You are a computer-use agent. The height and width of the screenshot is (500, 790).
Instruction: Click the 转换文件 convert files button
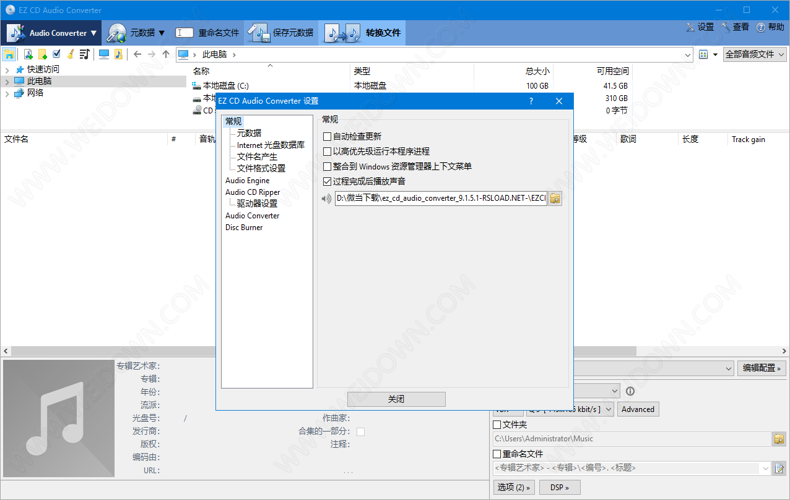point(363,33)
